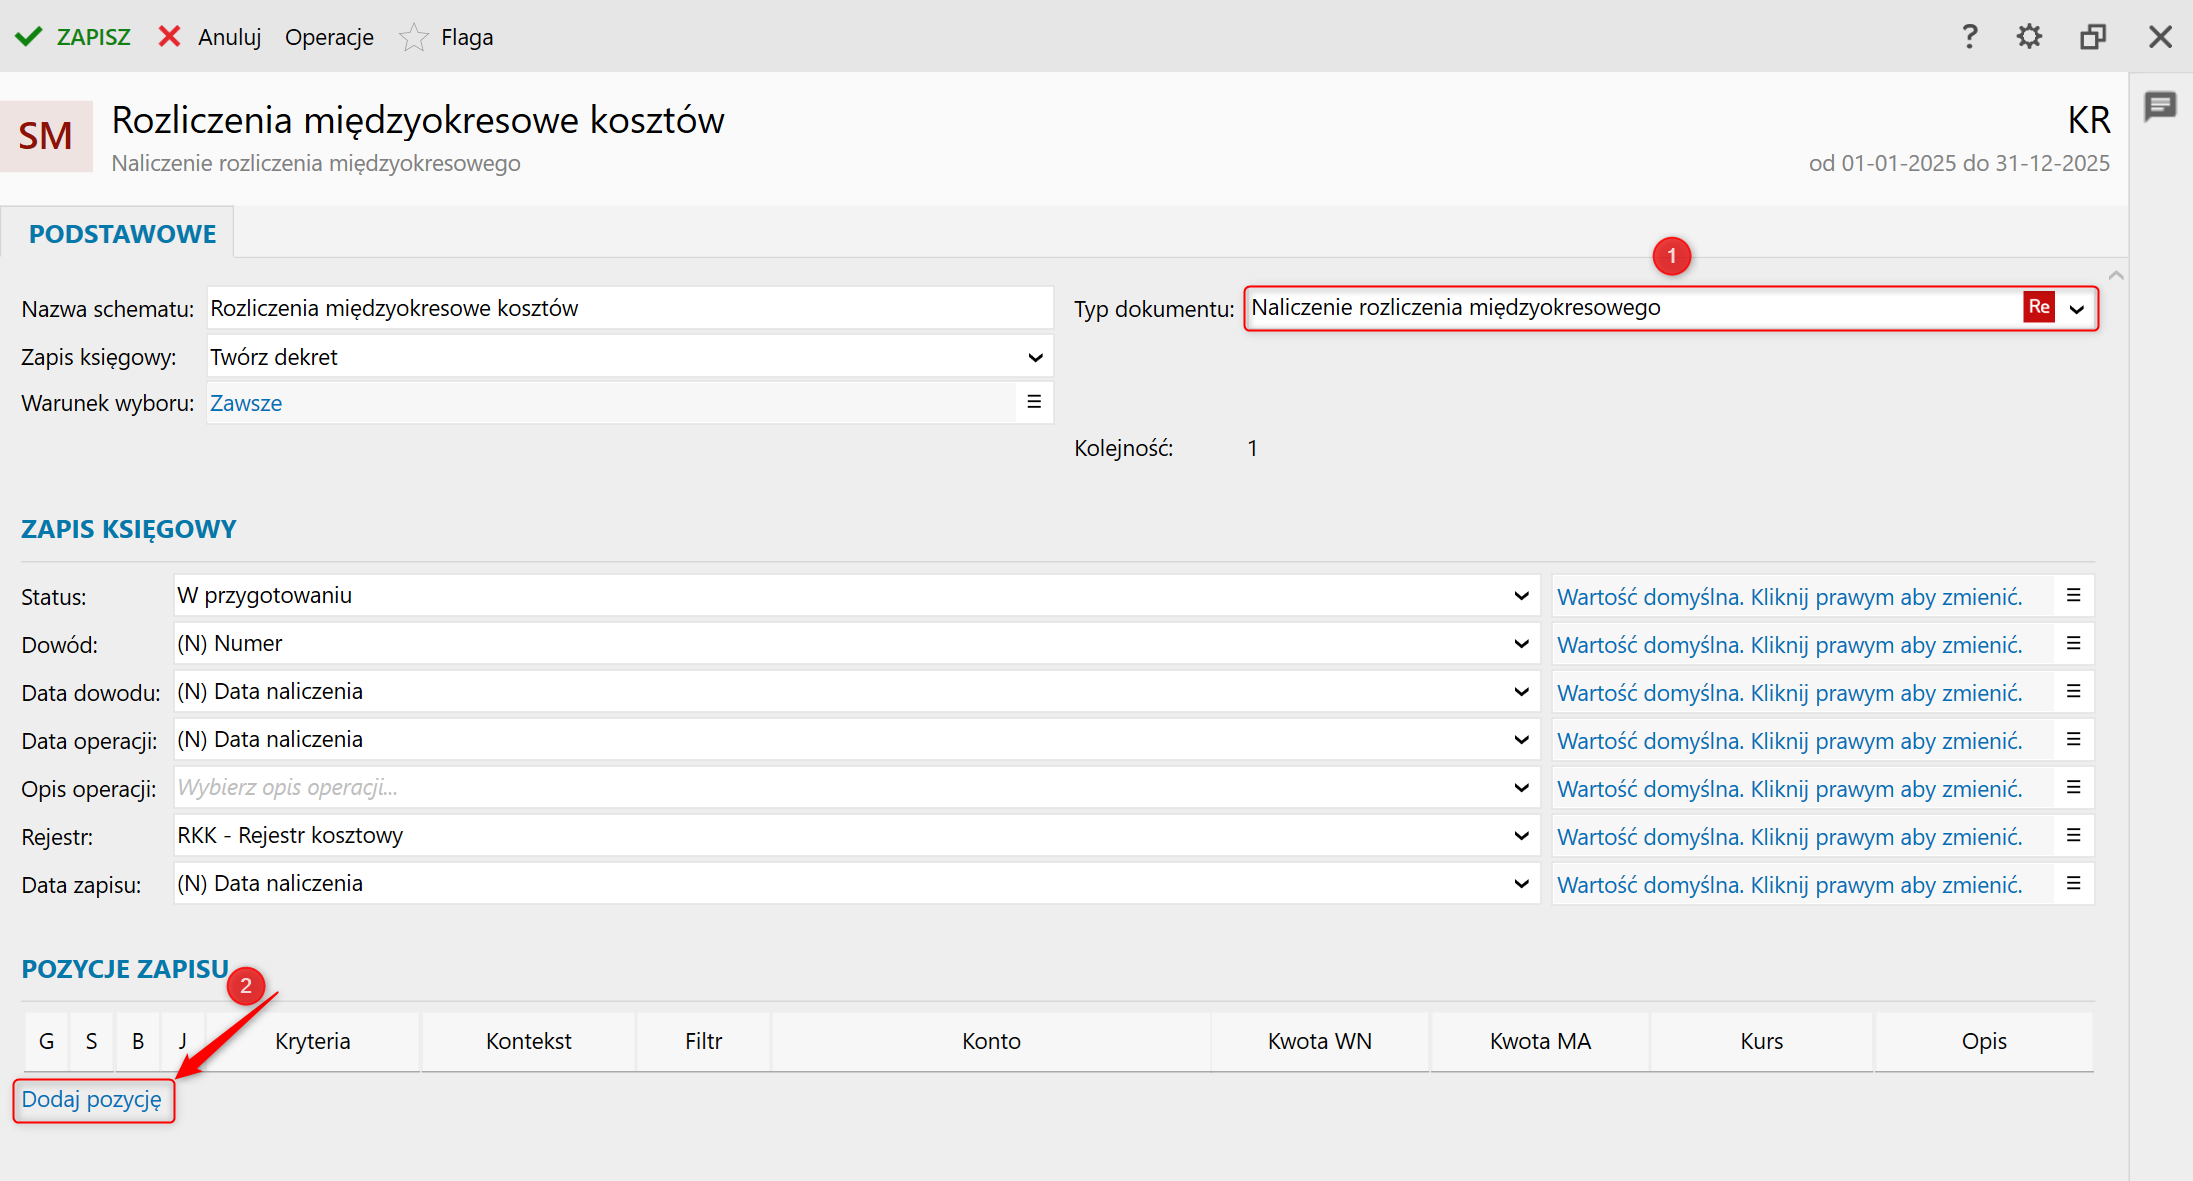Image resolution: width=2193 pixels, height=1181 pixels.
Task: Open the Operacje menu
Action: (x=329, y=38)
